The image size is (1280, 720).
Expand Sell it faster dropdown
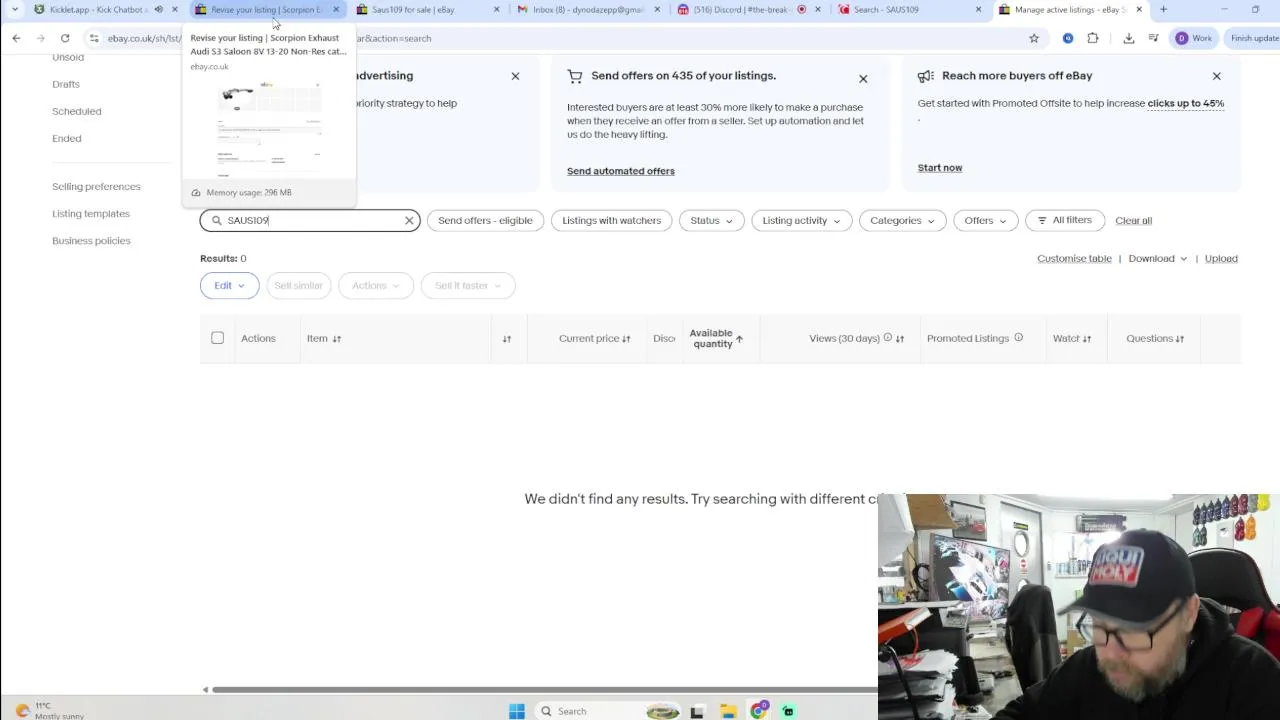coord(468,285)
